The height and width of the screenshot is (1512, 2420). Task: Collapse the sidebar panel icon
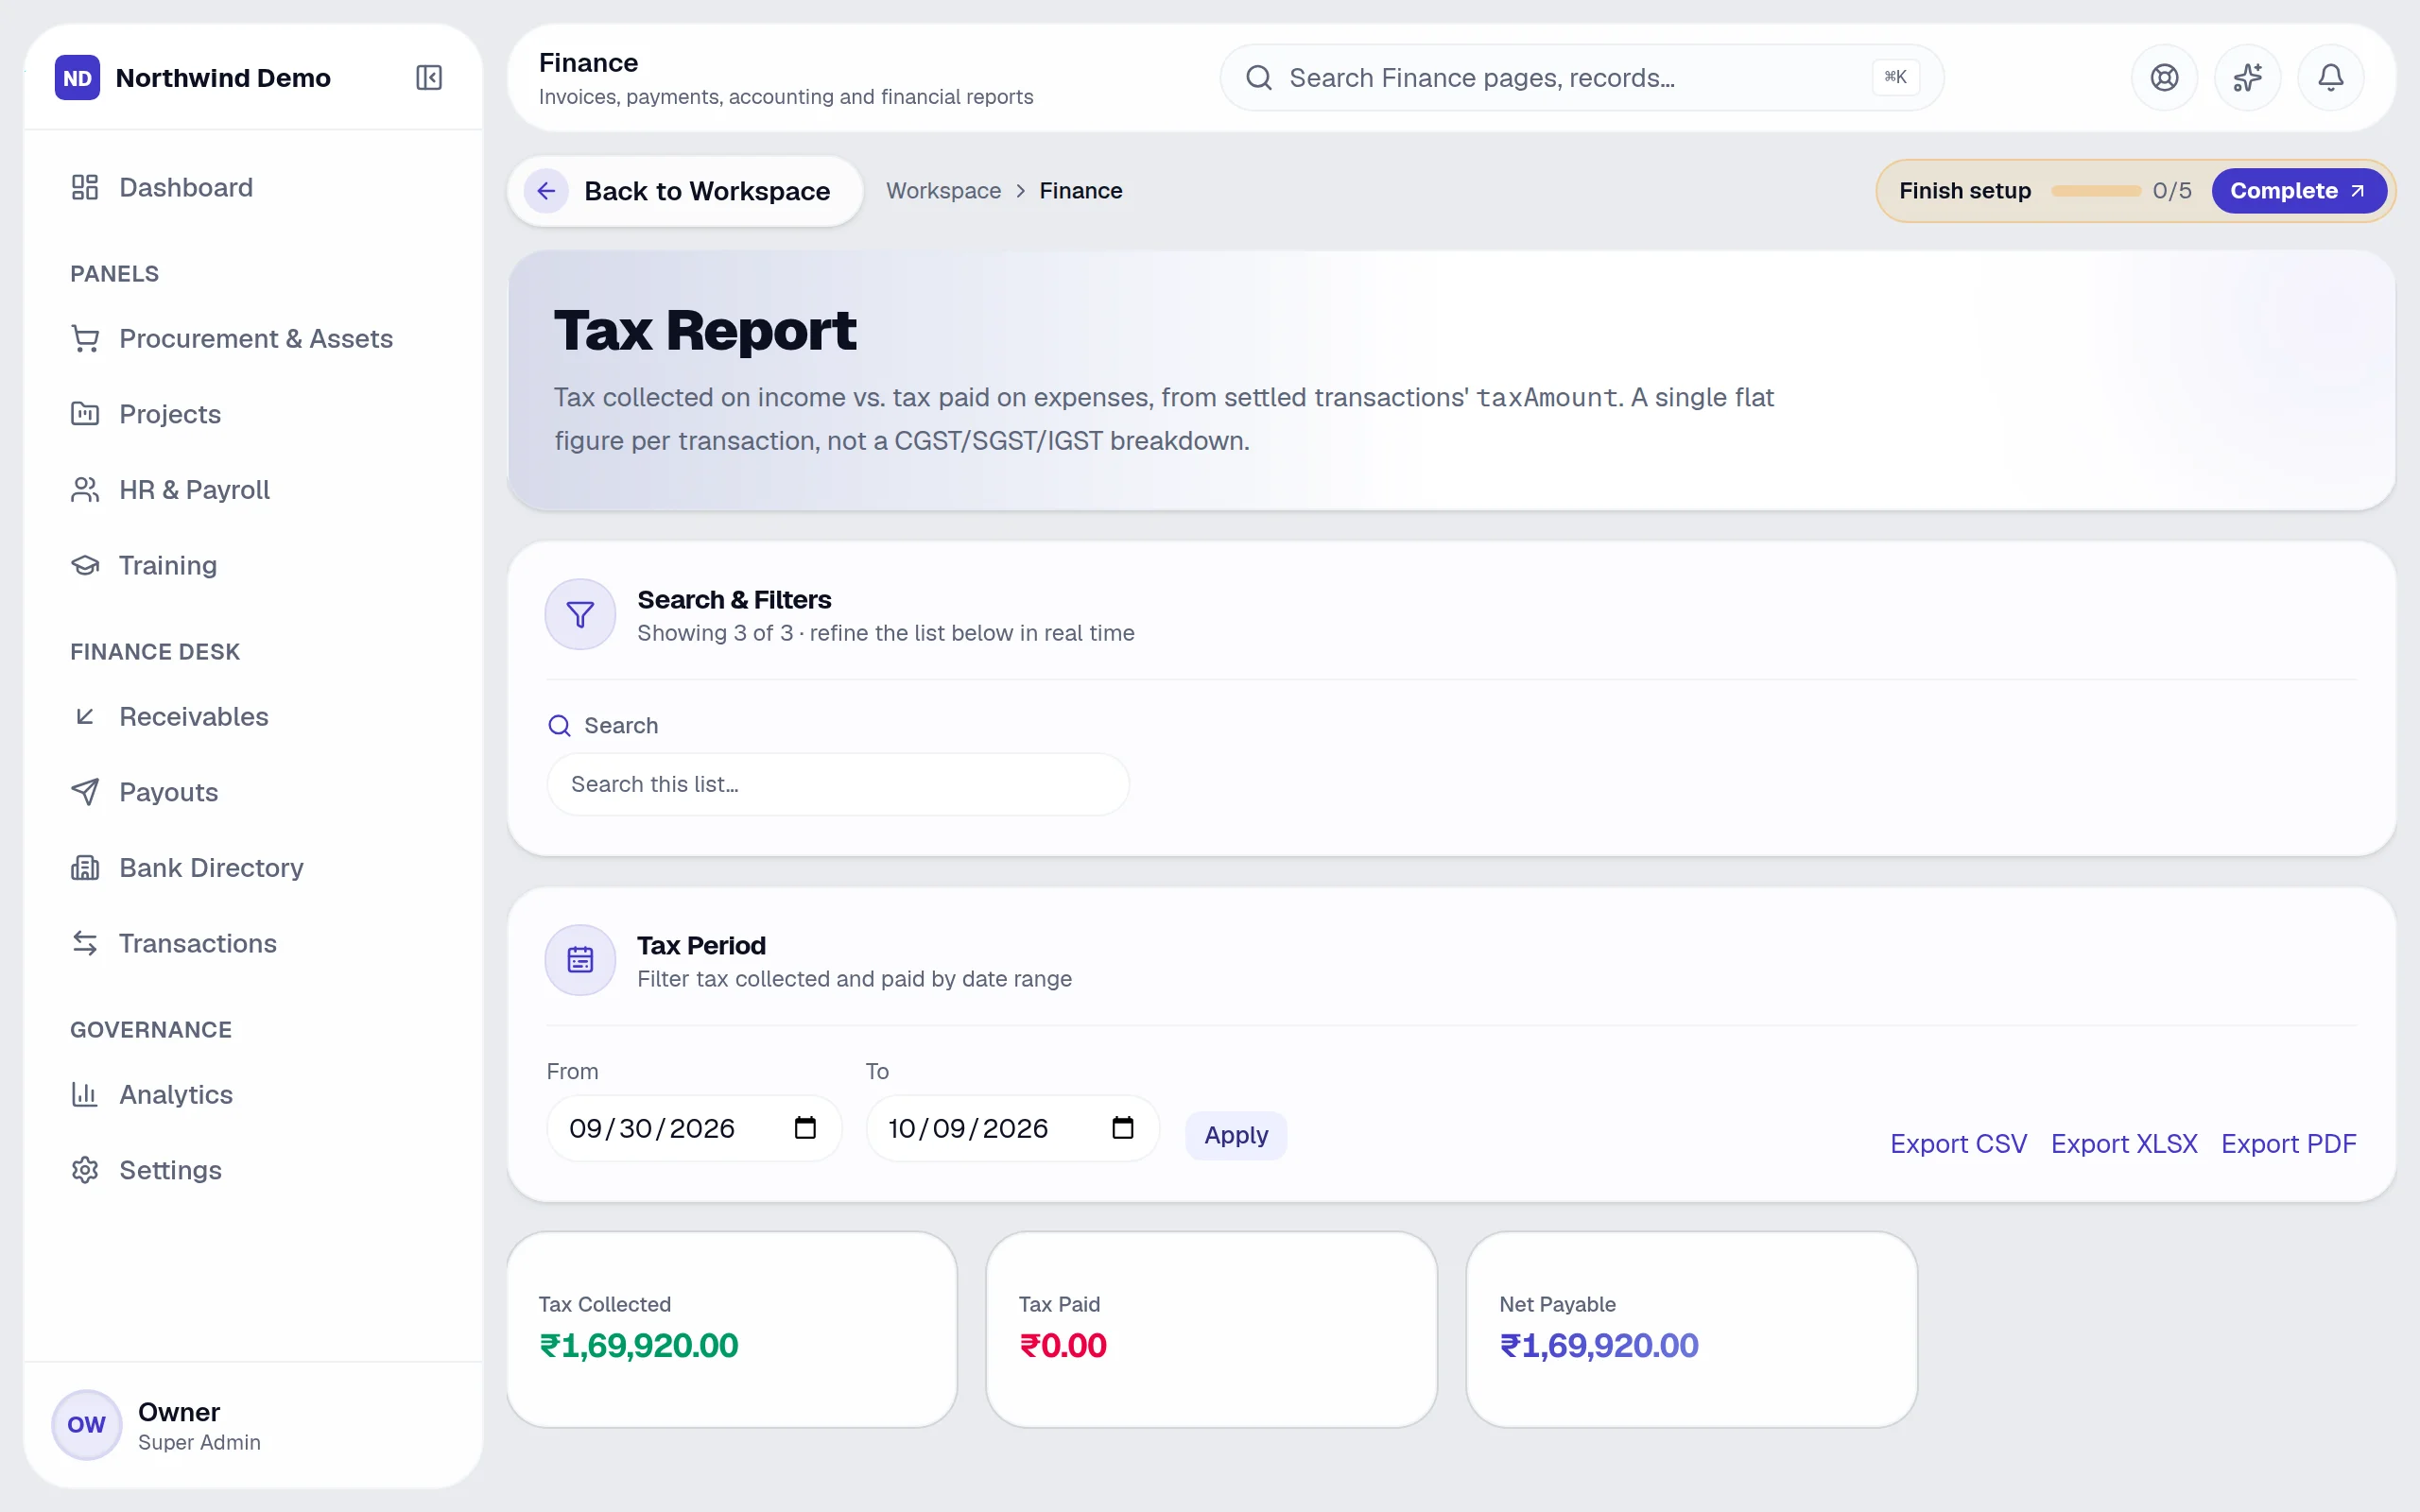429,77
